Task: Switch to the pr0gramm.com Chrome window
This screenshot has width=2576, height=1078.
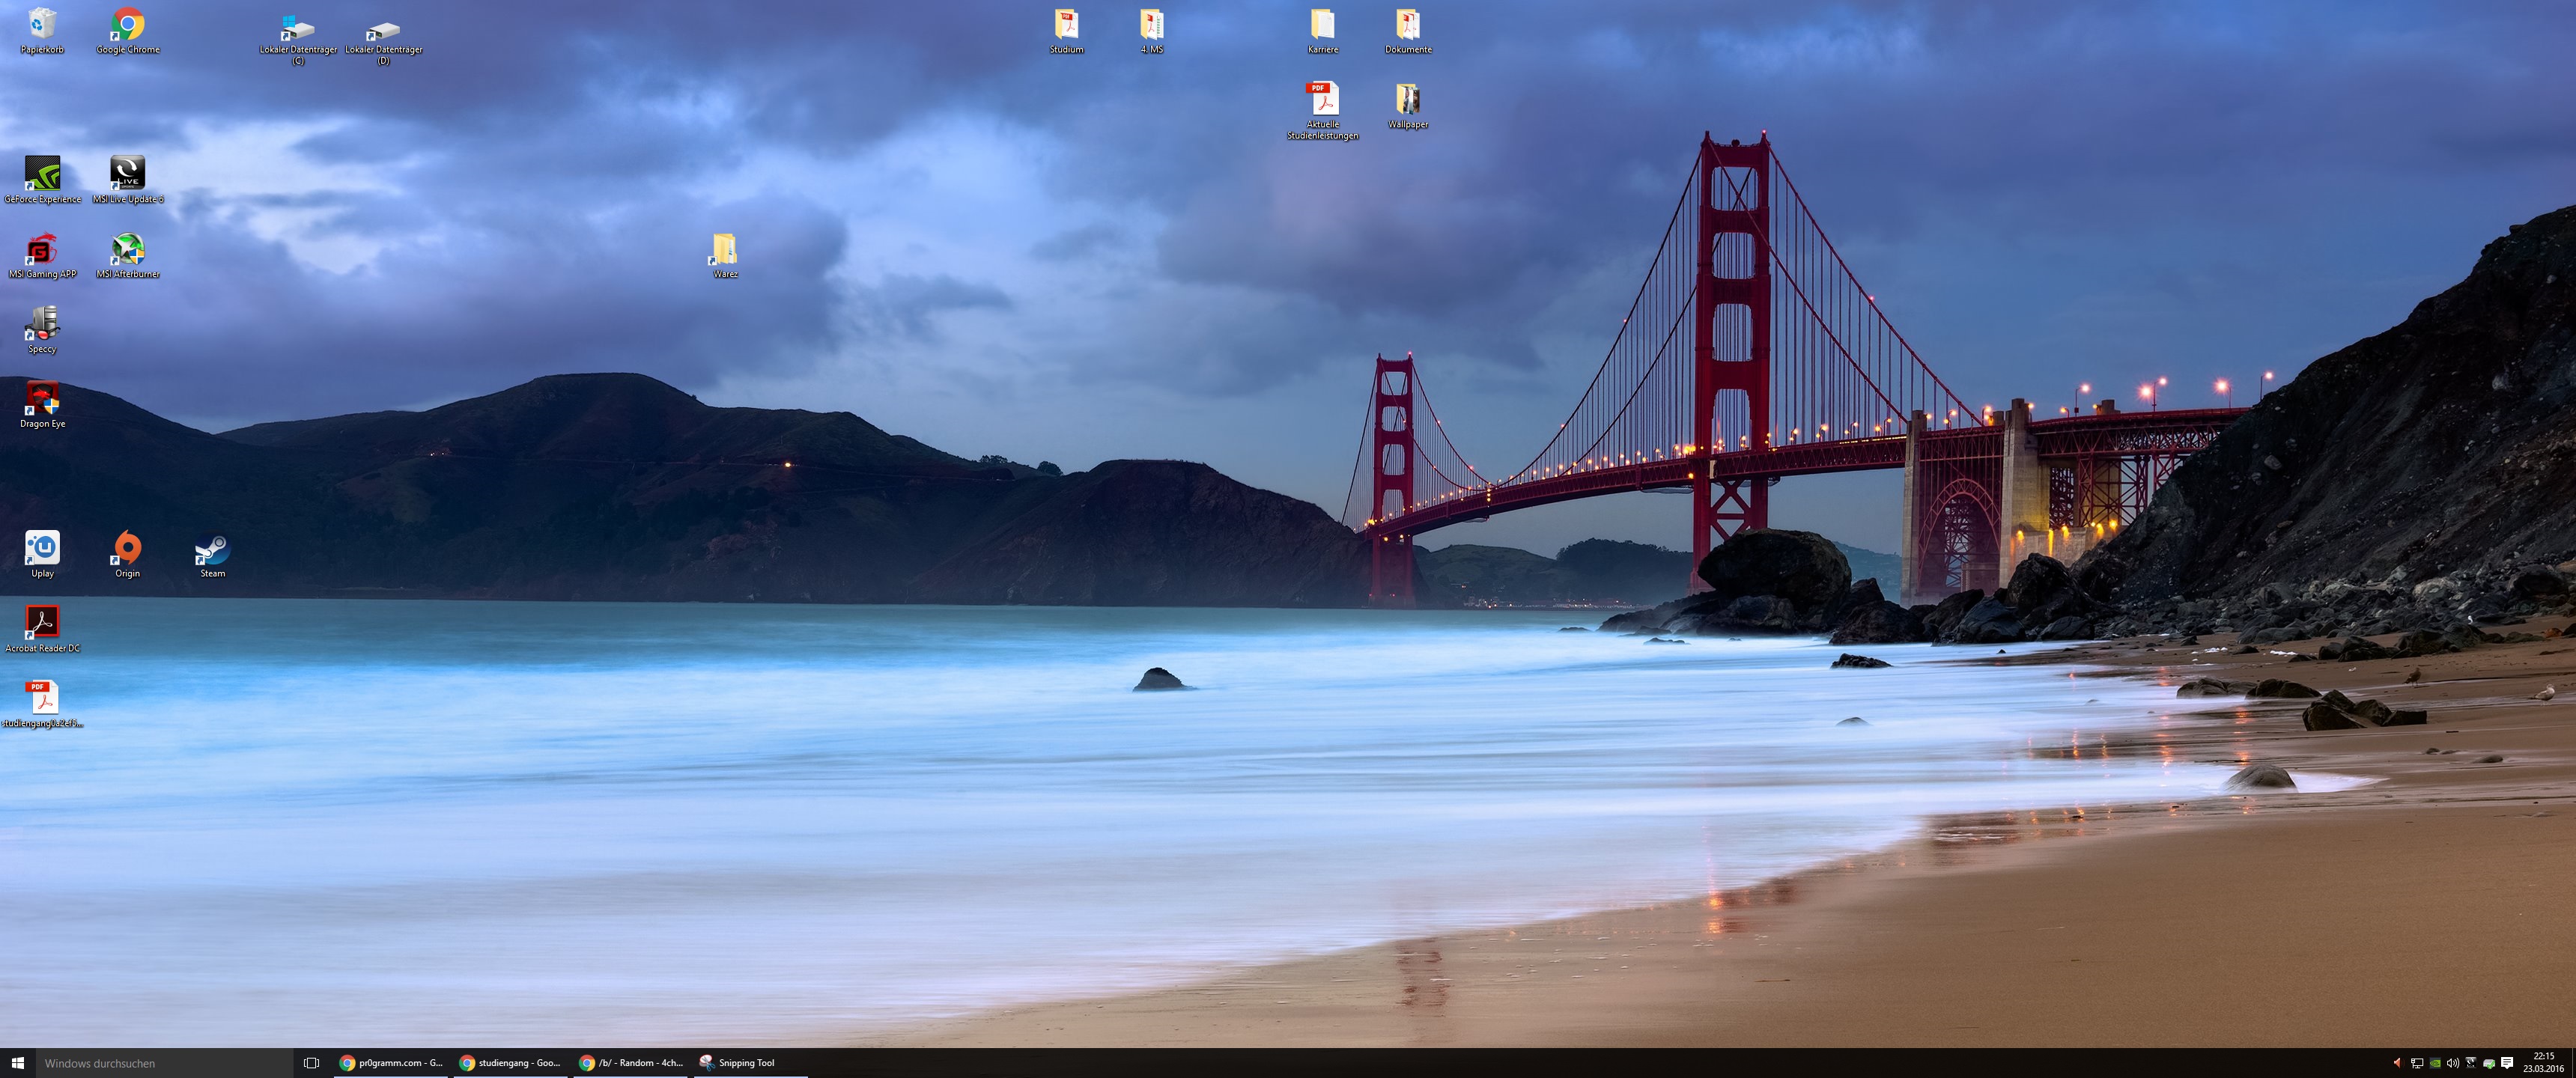Action: [391, 1063]
